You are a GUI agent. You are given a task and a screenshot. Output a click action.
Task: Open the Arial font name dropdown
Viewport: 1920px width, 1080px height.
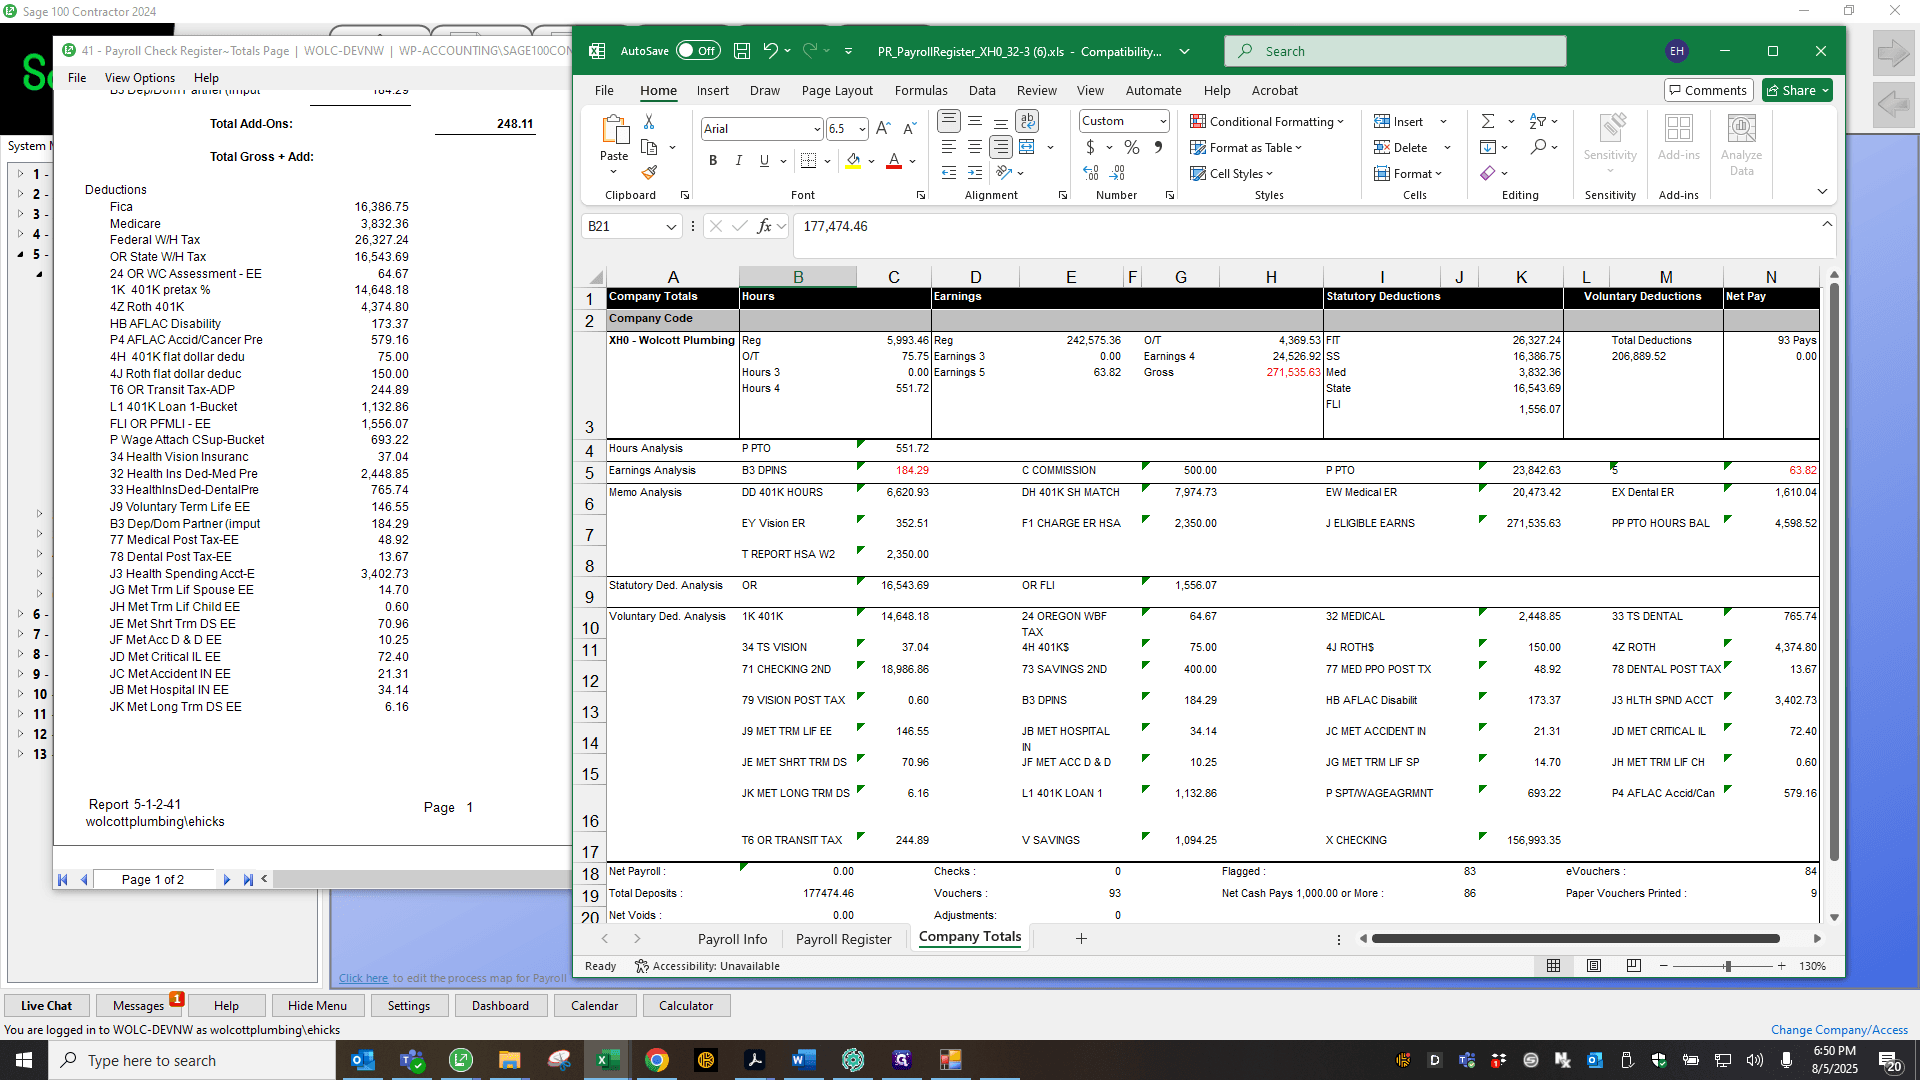coord(817,129)
